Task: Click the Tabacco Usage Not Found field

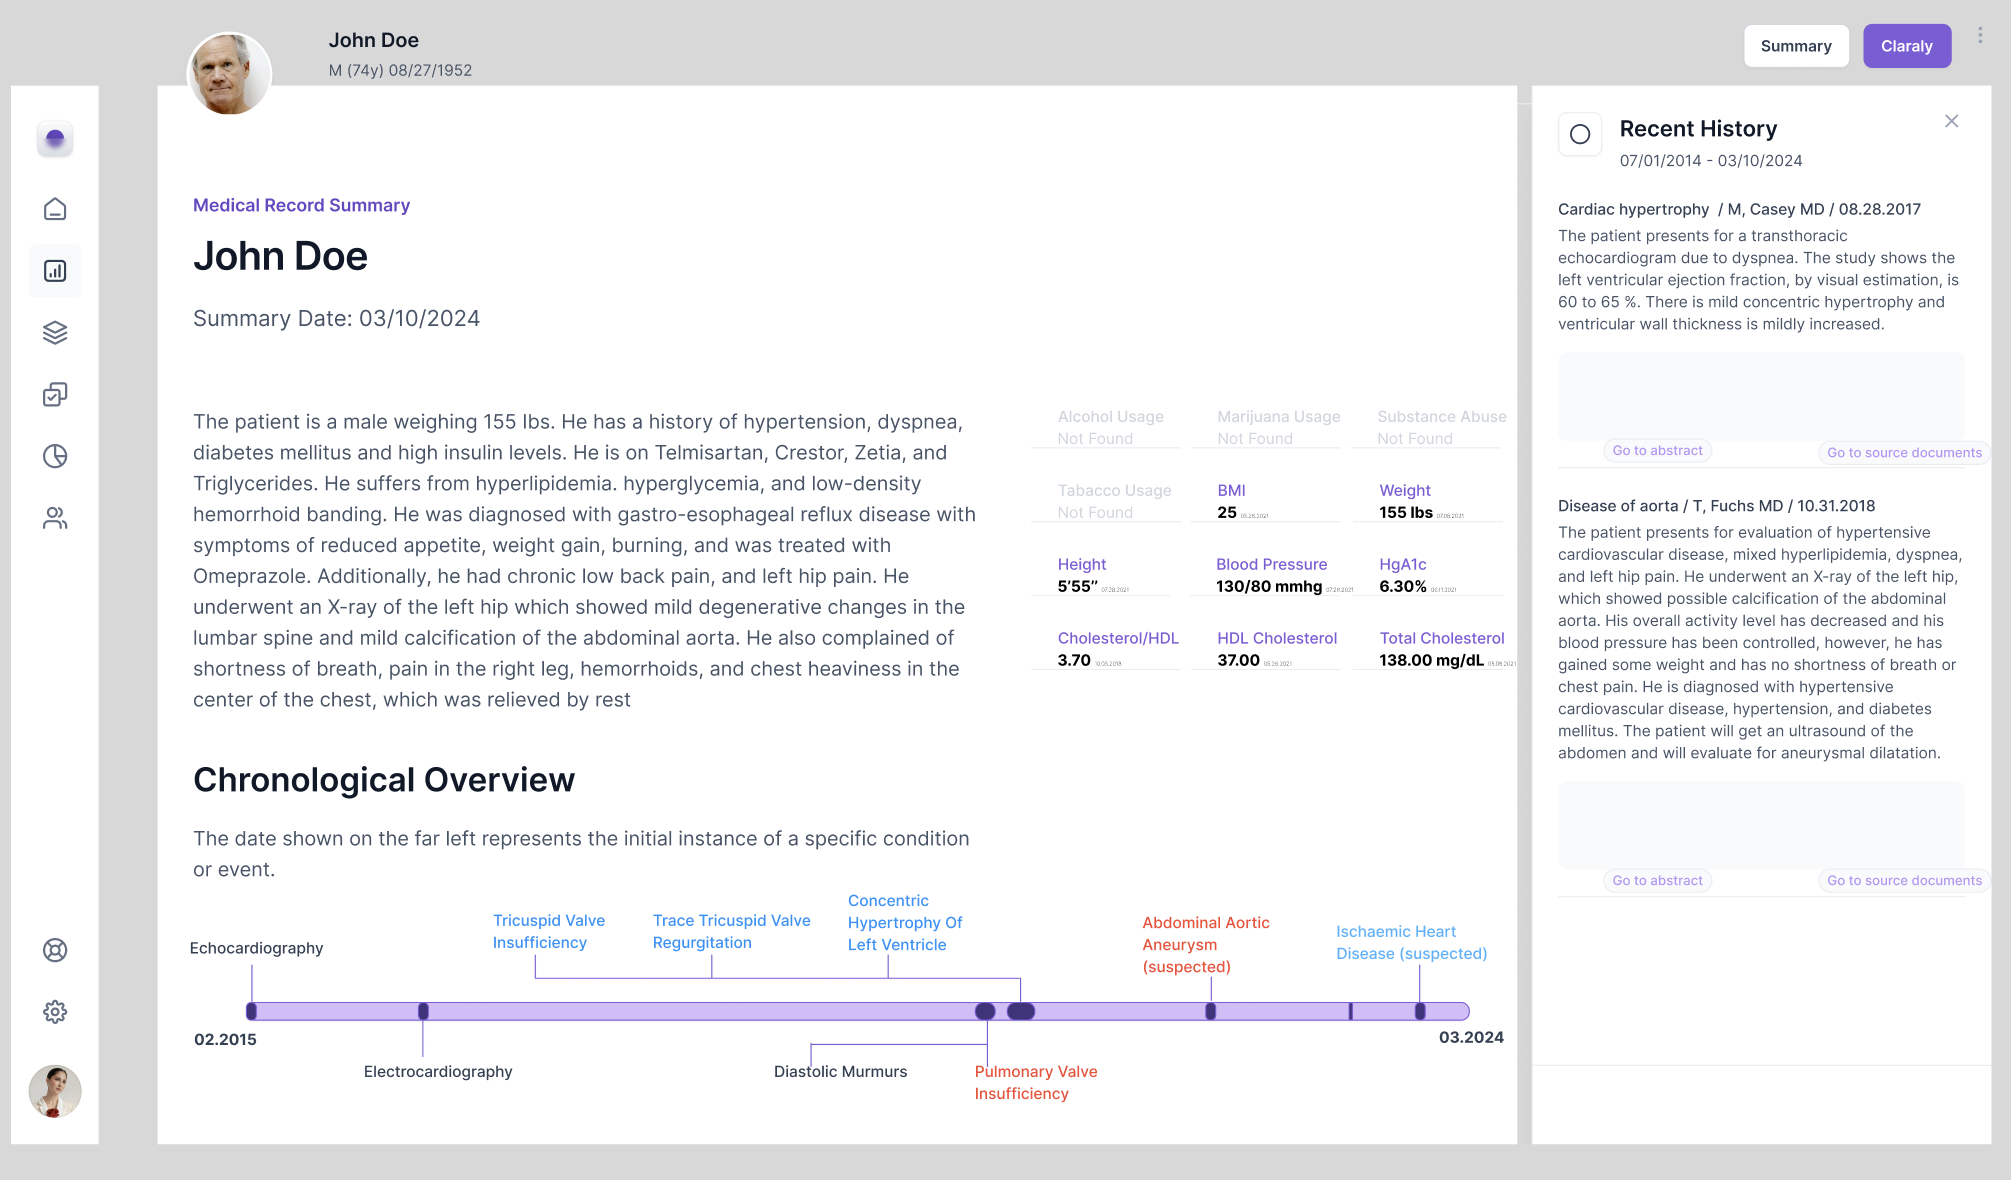Action: (1114, 501)
